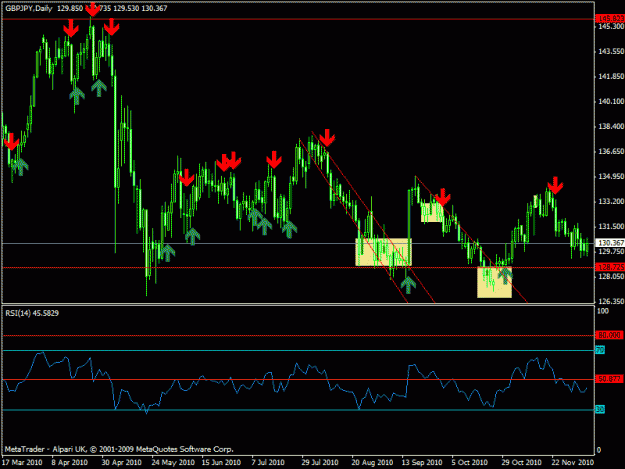Select the 130.367 current price tag
Image resolution: width=625 pixels, height=469 pixels.
click(610, 243)
